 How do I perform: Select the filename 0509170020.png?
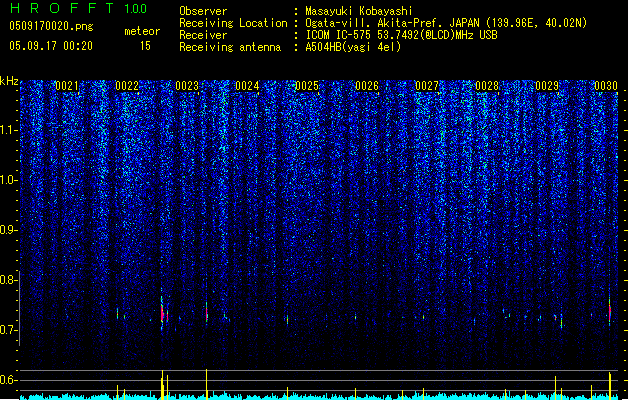coord(51,26)
